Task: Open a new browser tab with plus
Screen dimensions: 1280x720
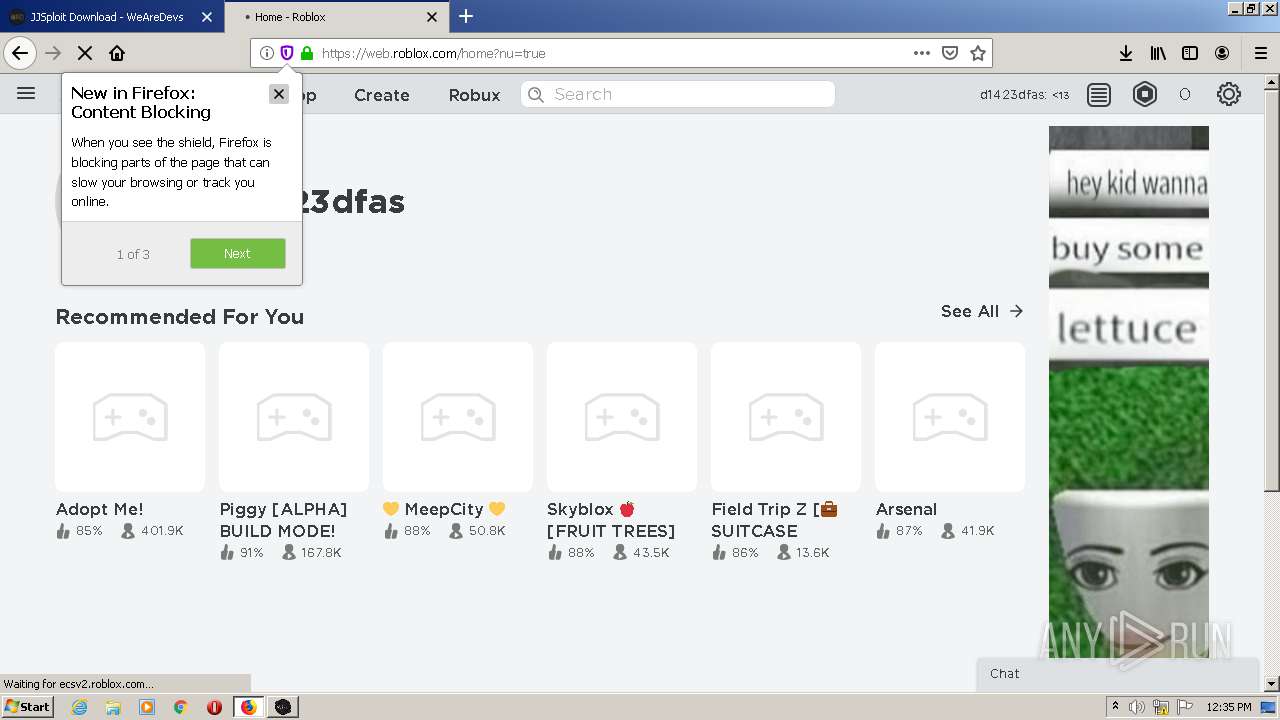Action: [x=466, y=16]
